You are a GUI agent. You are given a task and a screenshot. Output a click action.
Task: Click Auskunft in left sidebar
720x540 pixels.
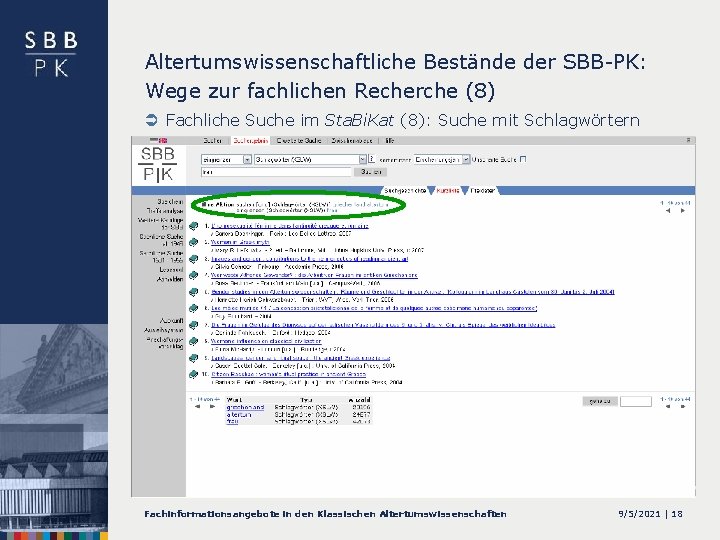coord(171,321)
